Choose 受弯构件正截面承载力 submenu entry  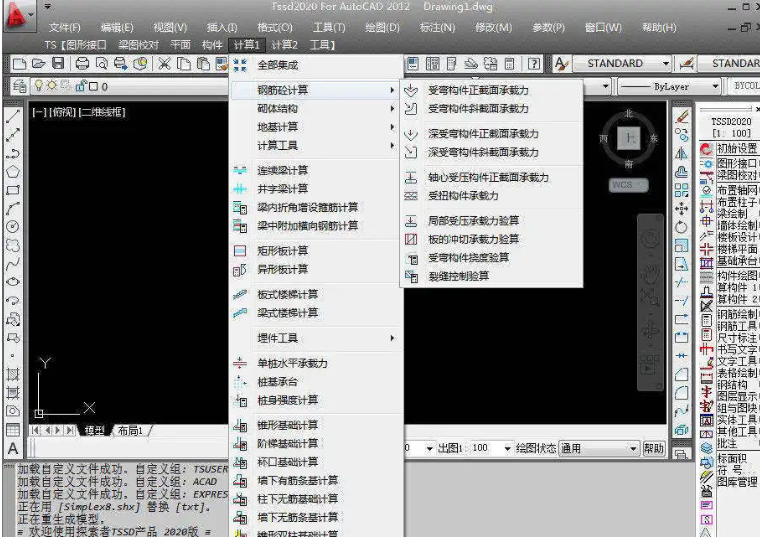(491, 90)
